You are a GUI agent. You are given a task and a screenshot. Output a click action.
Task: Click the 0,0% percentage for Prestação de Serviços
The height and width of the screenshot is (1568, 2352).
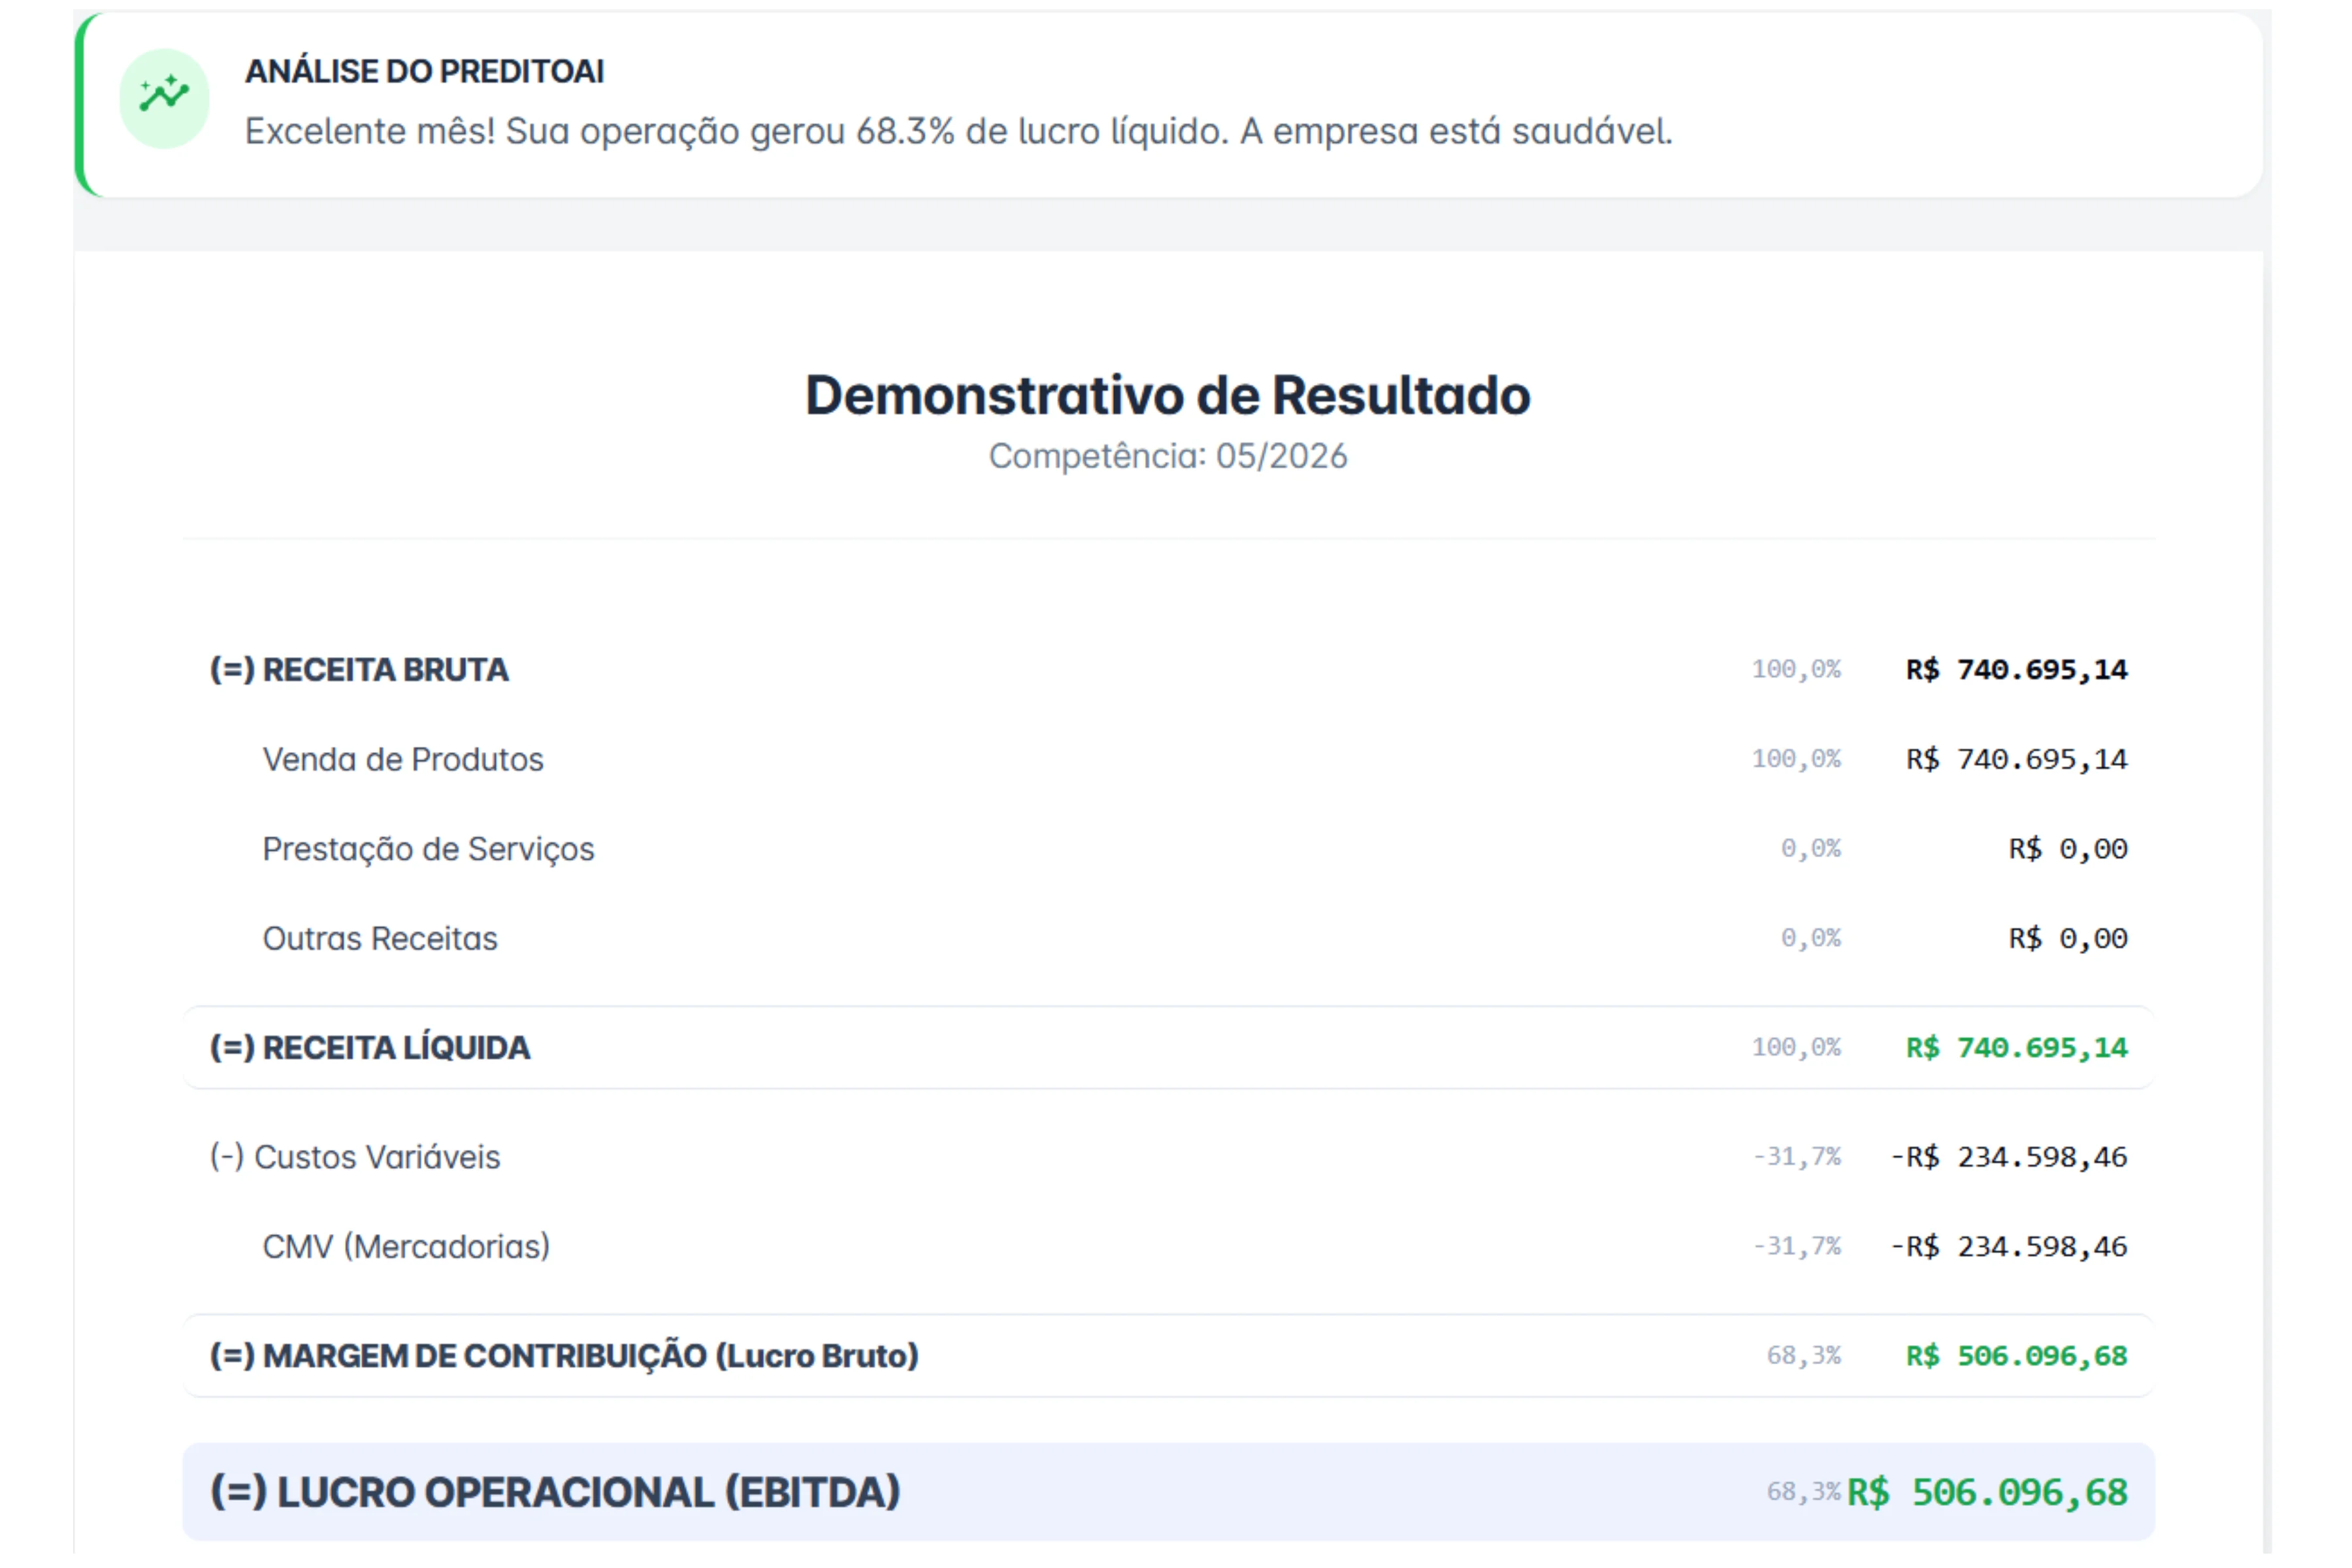(x=1810, y=849)
